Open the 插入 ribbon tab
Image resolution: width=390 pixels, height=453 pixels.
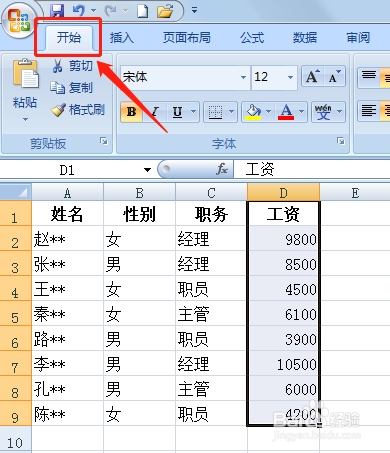pos(122,38)
